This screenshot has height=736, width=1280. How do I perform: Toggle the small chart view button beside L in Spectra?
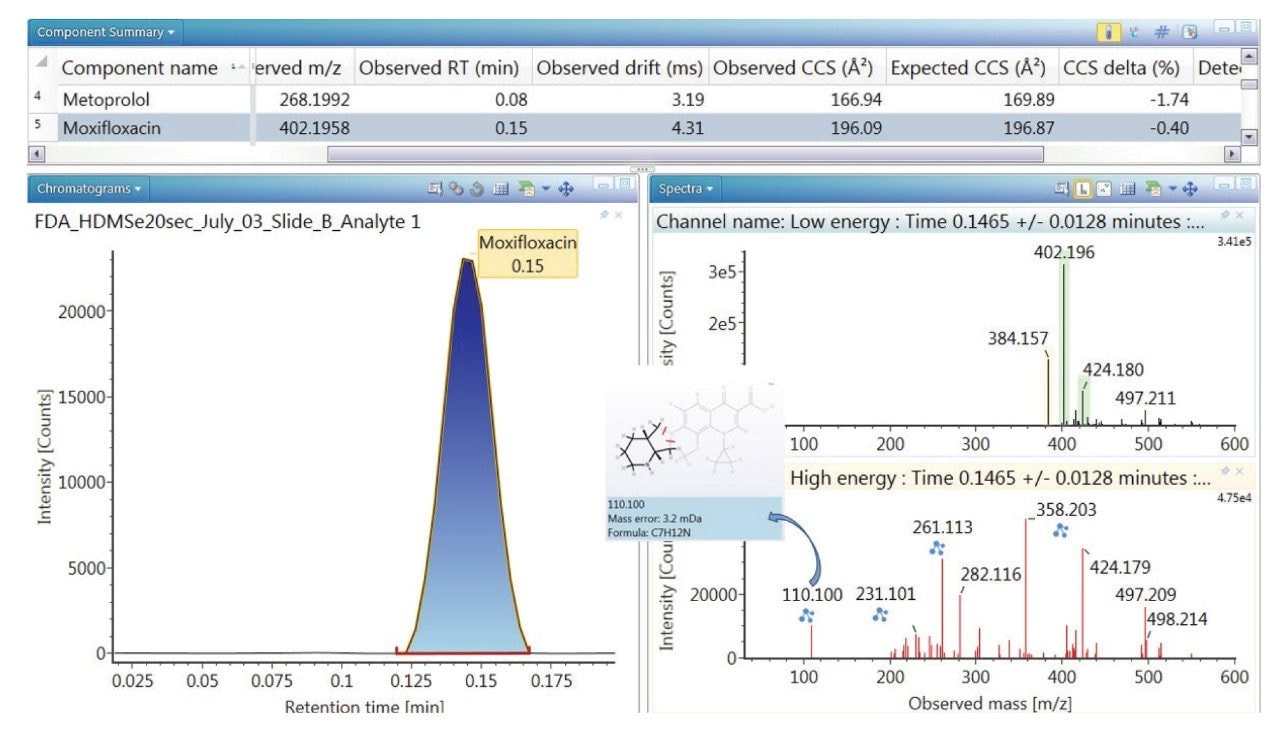pos(1104,188)
